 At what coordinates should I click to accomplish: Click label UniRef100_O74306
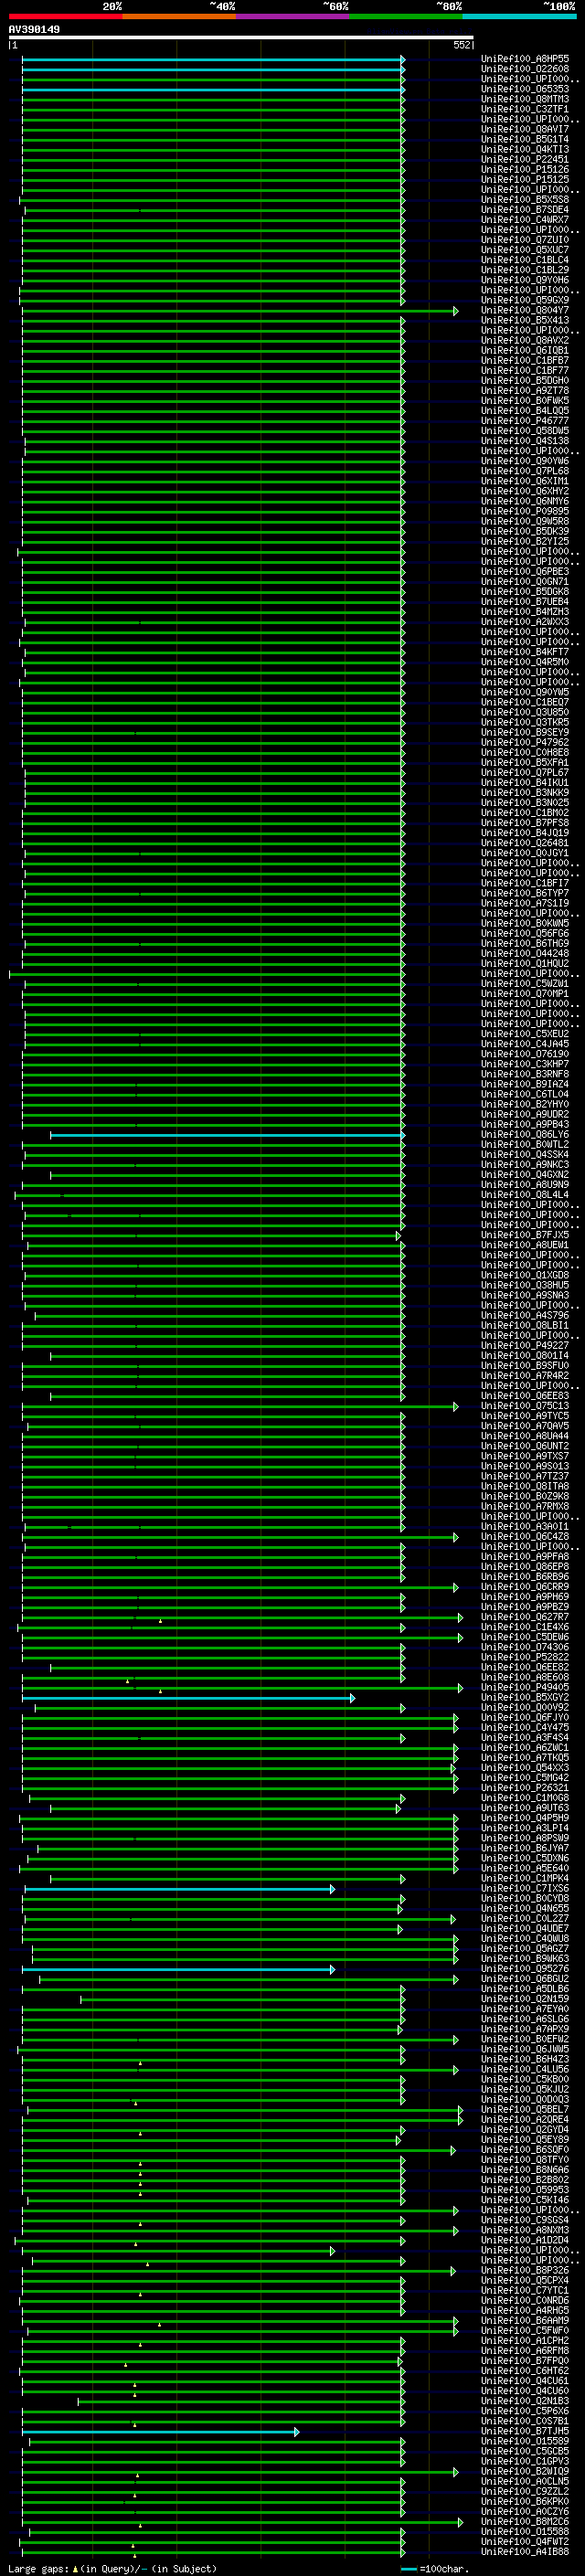525,1647
